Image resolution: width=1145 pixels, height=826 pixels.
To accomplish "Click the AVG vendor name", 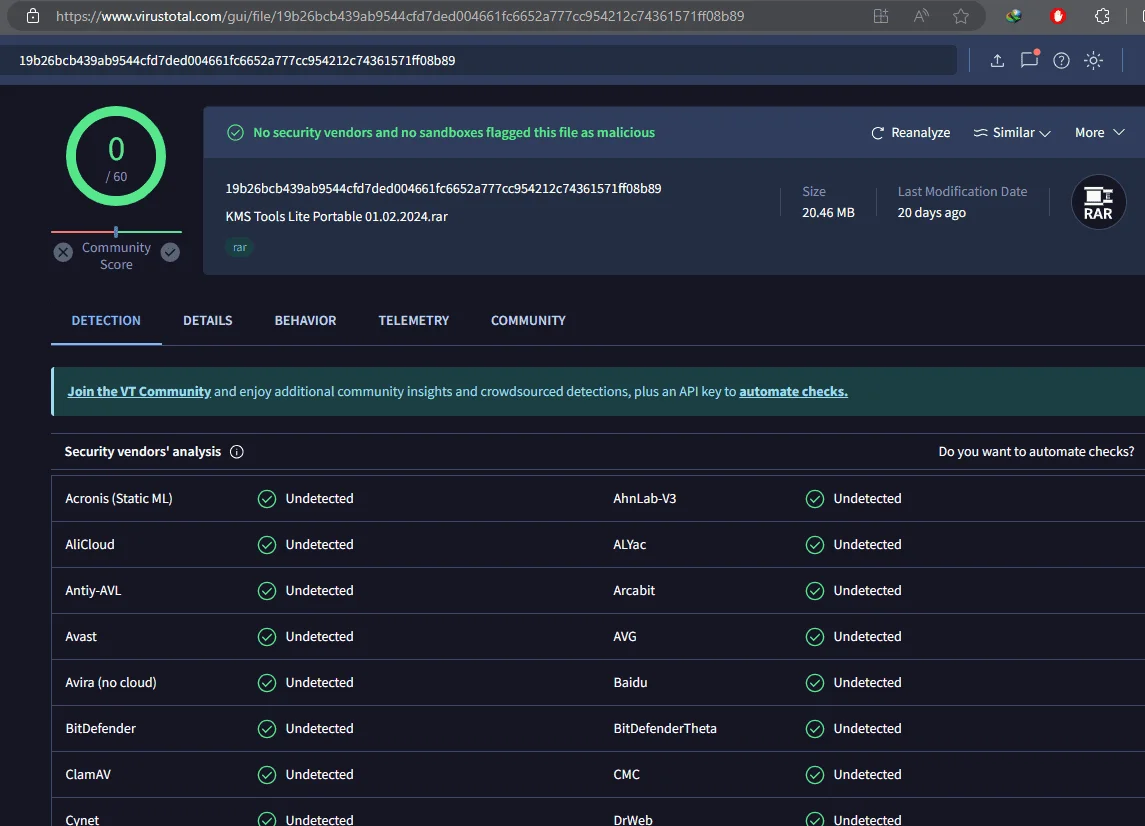I will pyautogui.click(x=625, y=637).
